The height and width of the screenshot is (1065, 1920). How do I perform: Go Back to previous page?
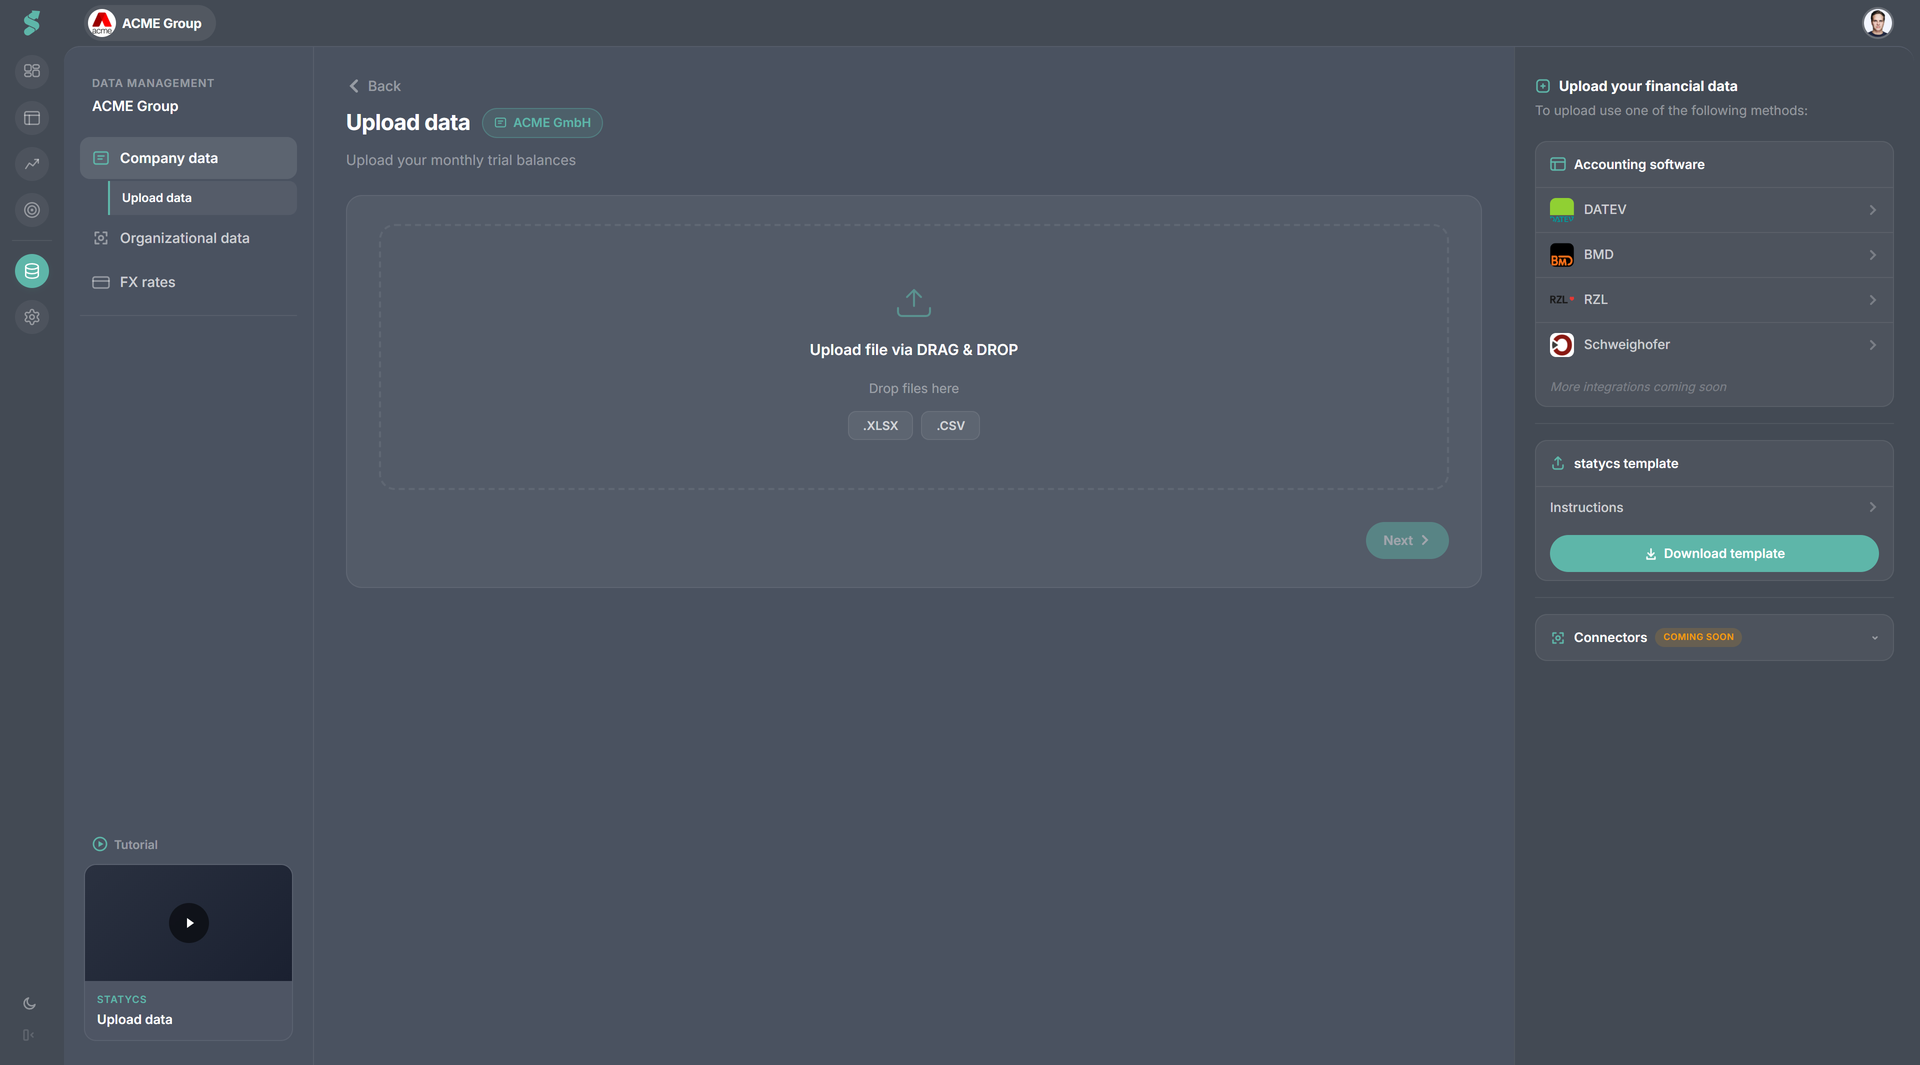[x=374, y=86]
